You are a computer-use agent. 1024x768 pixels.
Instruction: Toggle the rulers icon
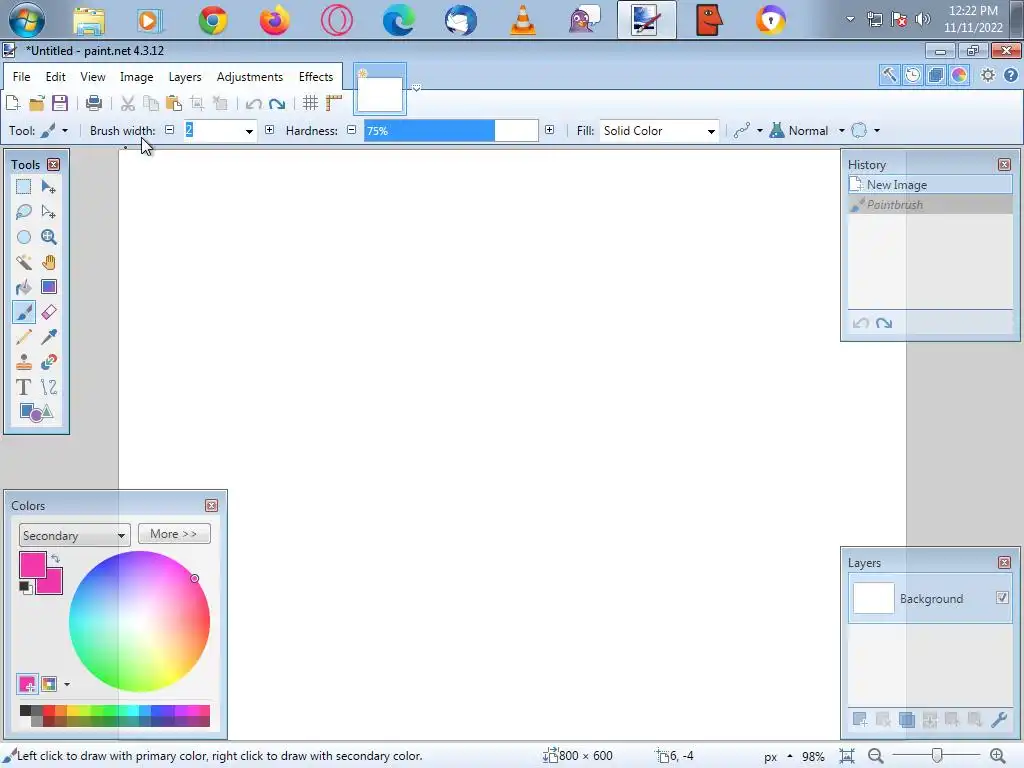[x=334, y=103]
